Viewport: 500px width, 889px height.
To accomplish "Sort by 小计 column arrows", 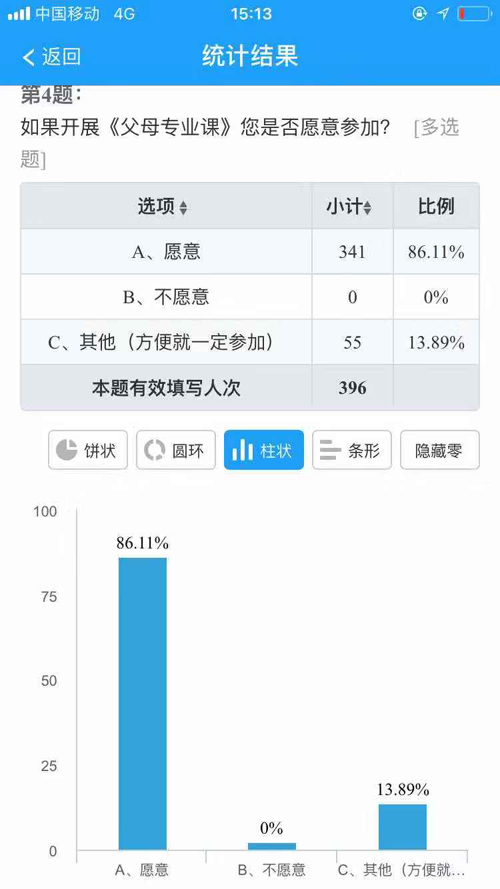I will (367, 208).
